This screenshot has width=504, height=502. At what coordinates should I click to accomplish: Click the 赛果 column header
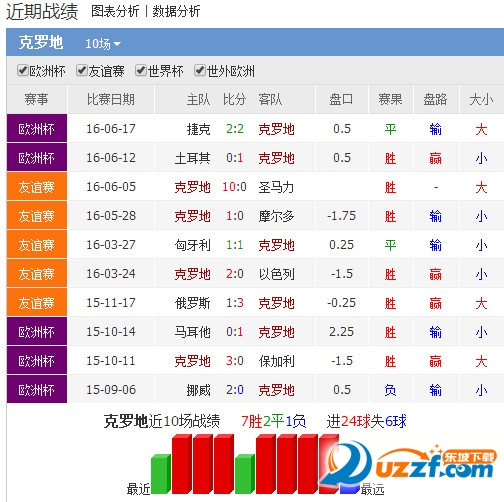coord(390,99)
